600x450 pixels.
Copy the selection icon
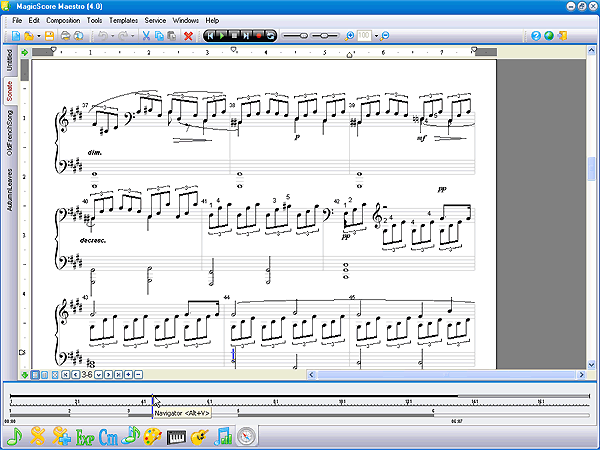pyautogui.click(x=159, y=36)
